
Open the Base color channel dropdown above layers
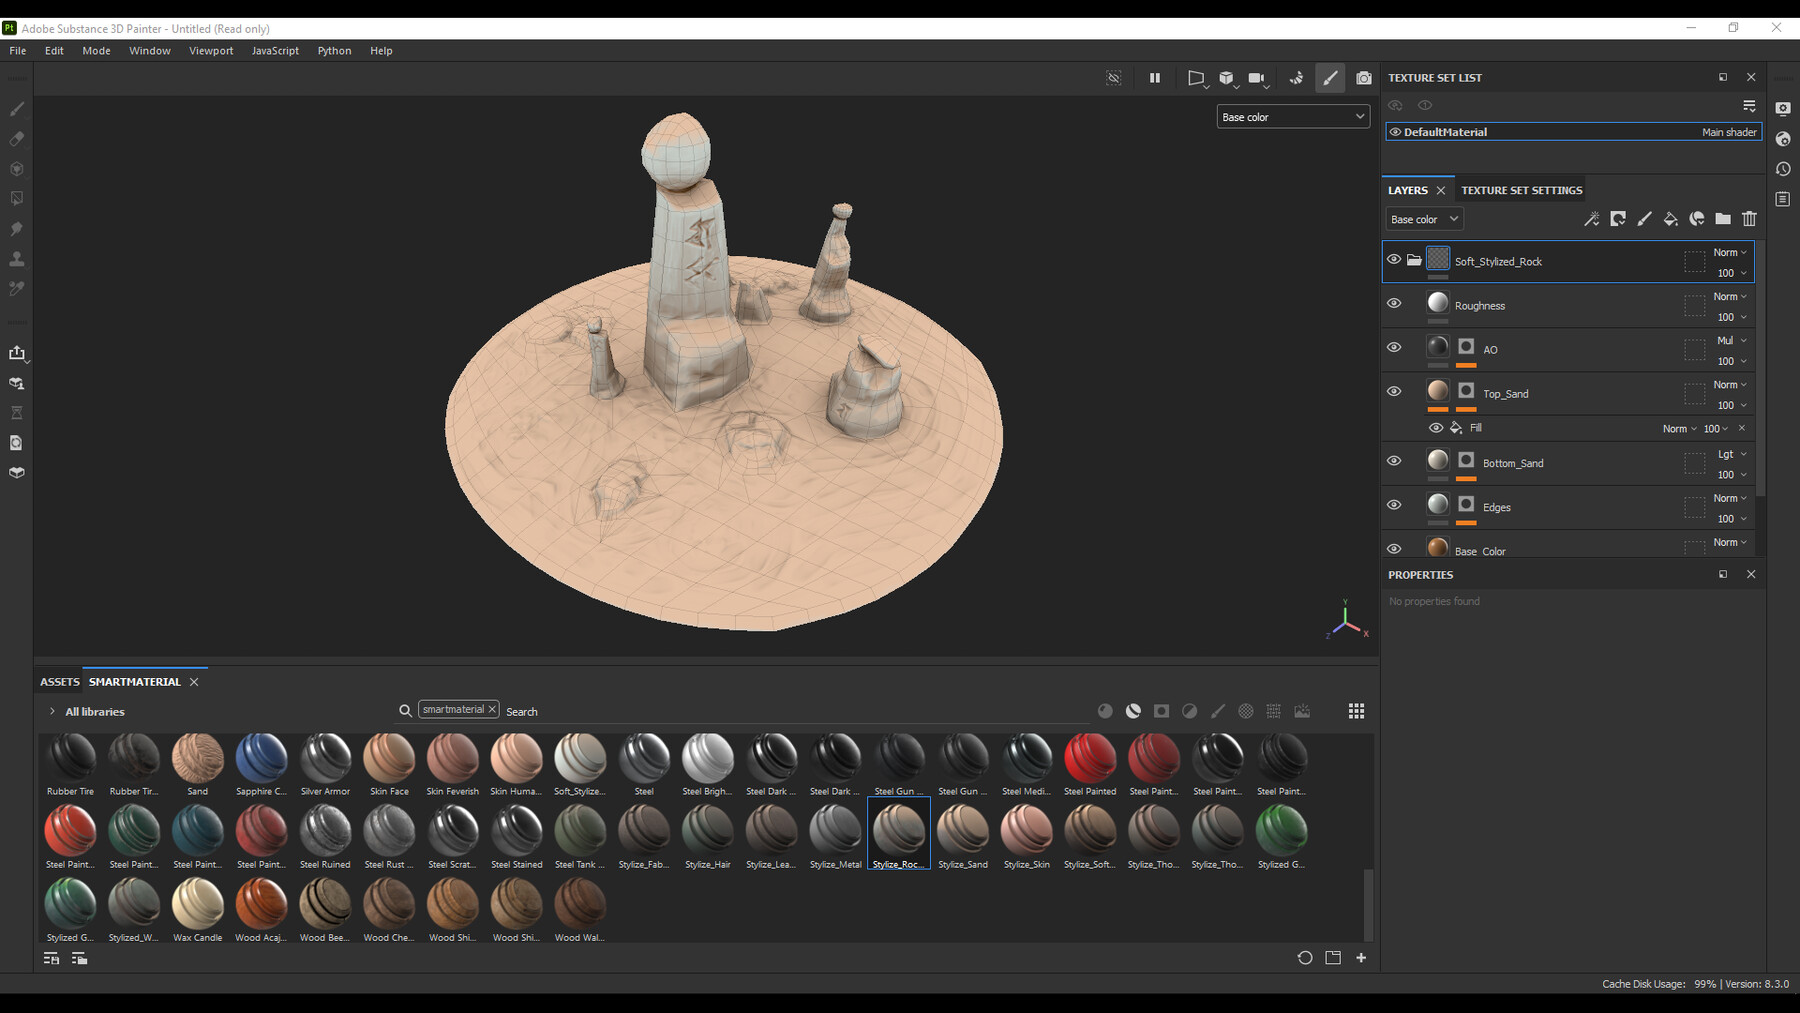tap(1424, 219)
